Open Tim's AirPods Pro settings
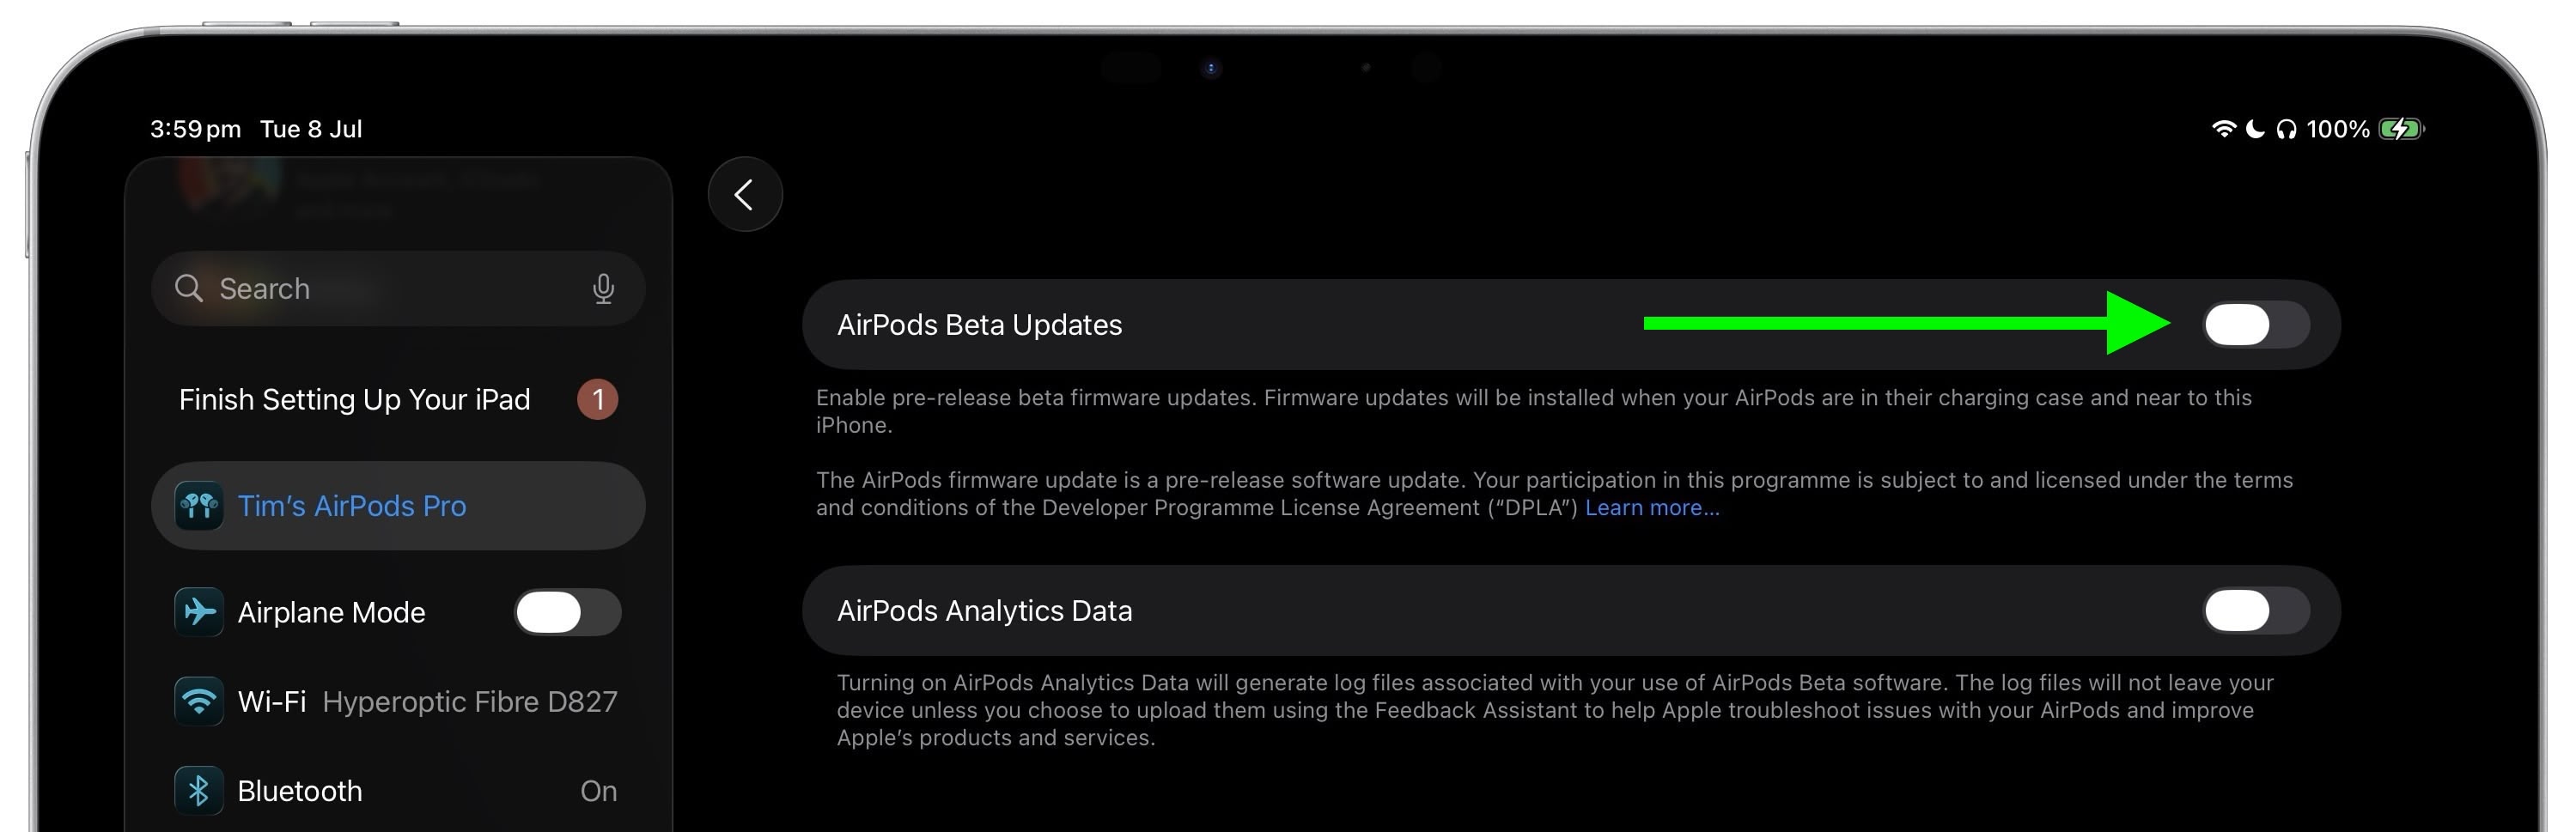 tap(398, 506)
